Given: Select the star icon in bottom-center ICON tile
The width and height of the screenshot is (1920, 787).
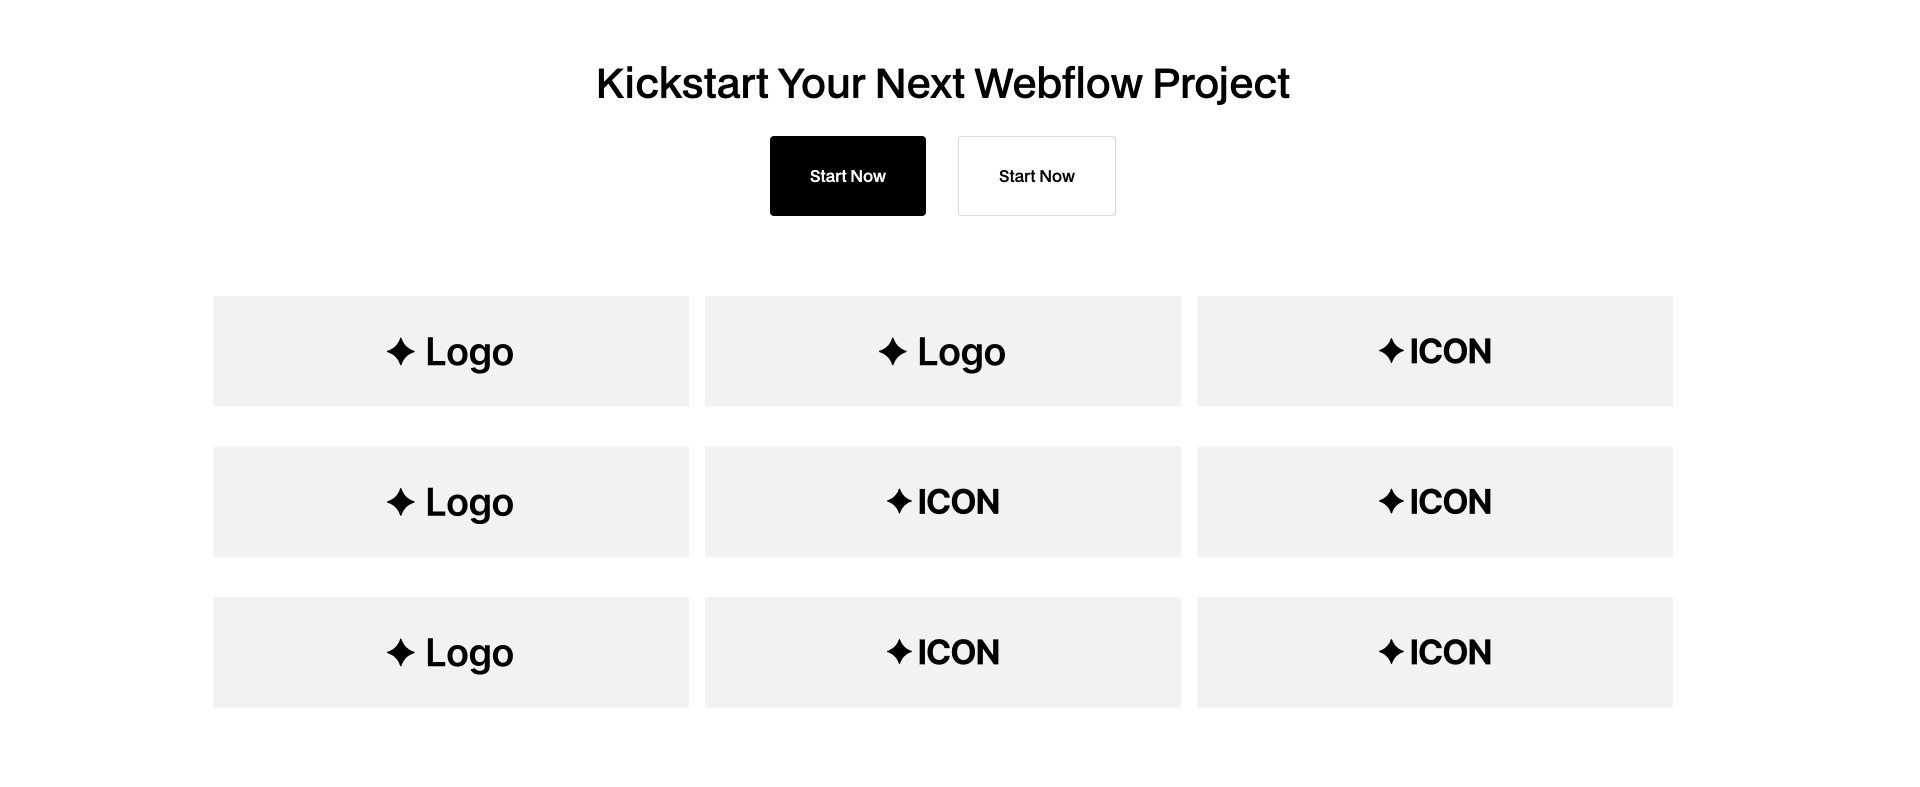Looking at the screenshot, I should [897, 652].
